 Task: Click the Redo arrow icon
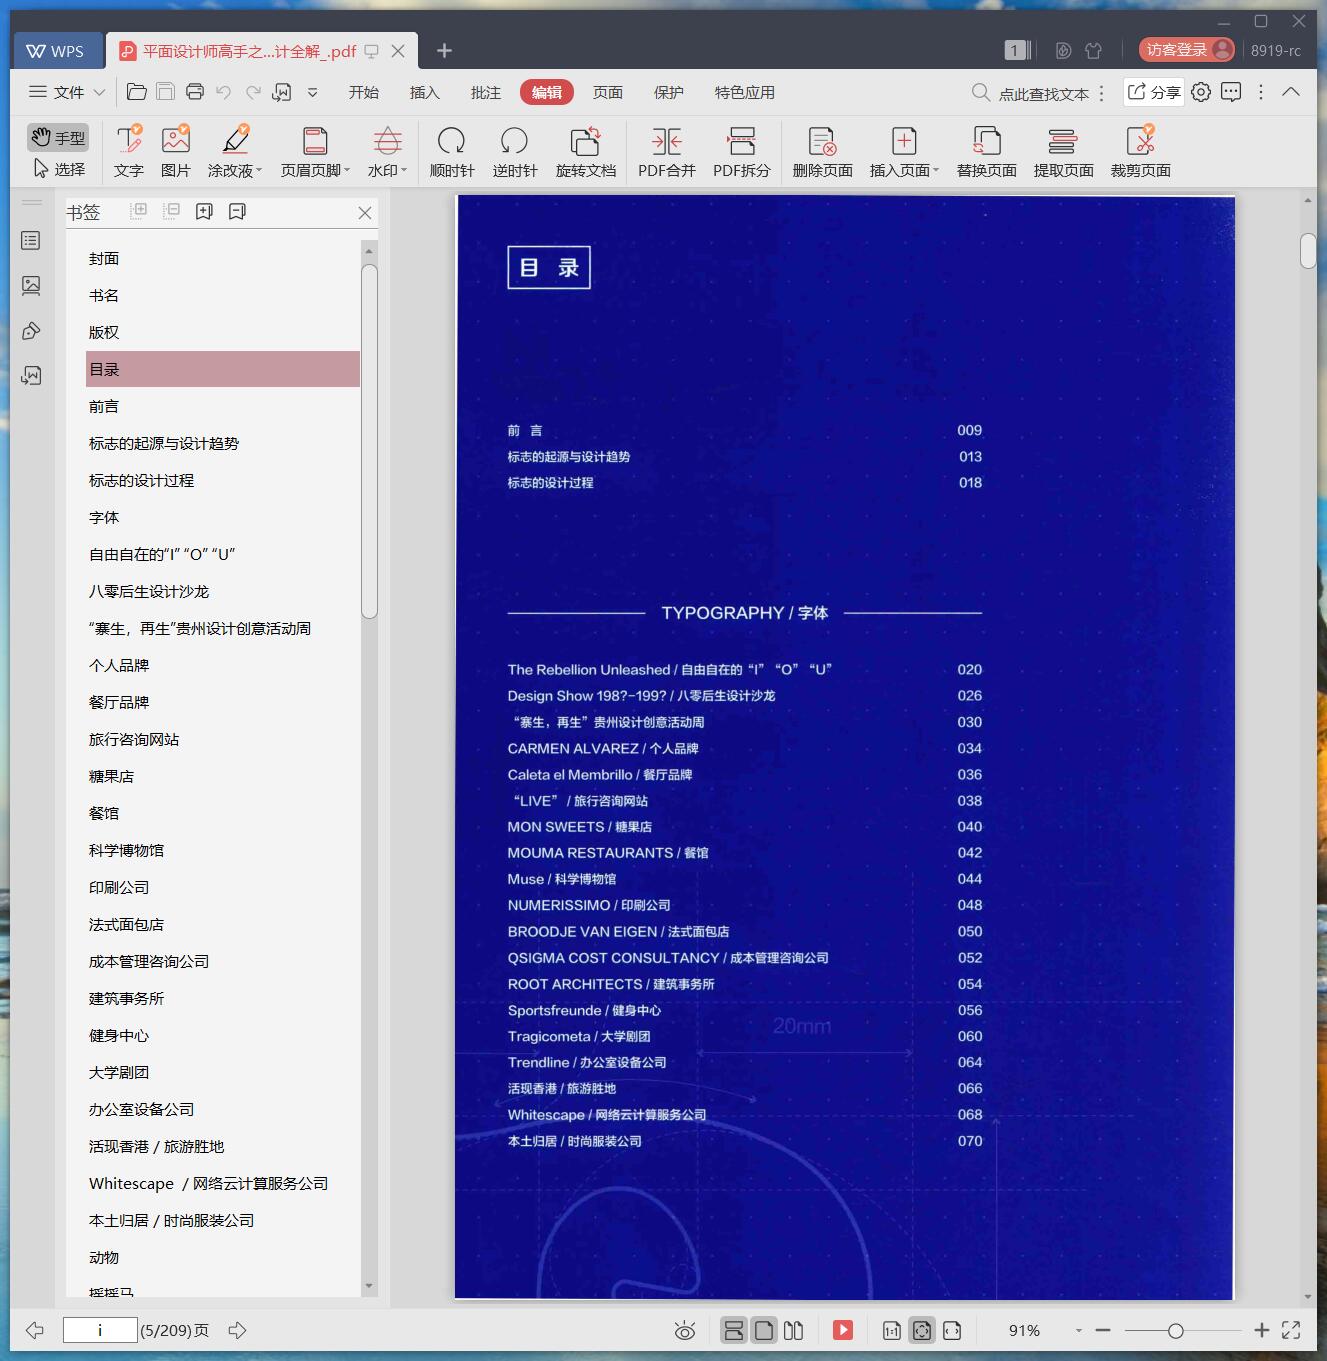pyautogui.click(x=254, y=92)
